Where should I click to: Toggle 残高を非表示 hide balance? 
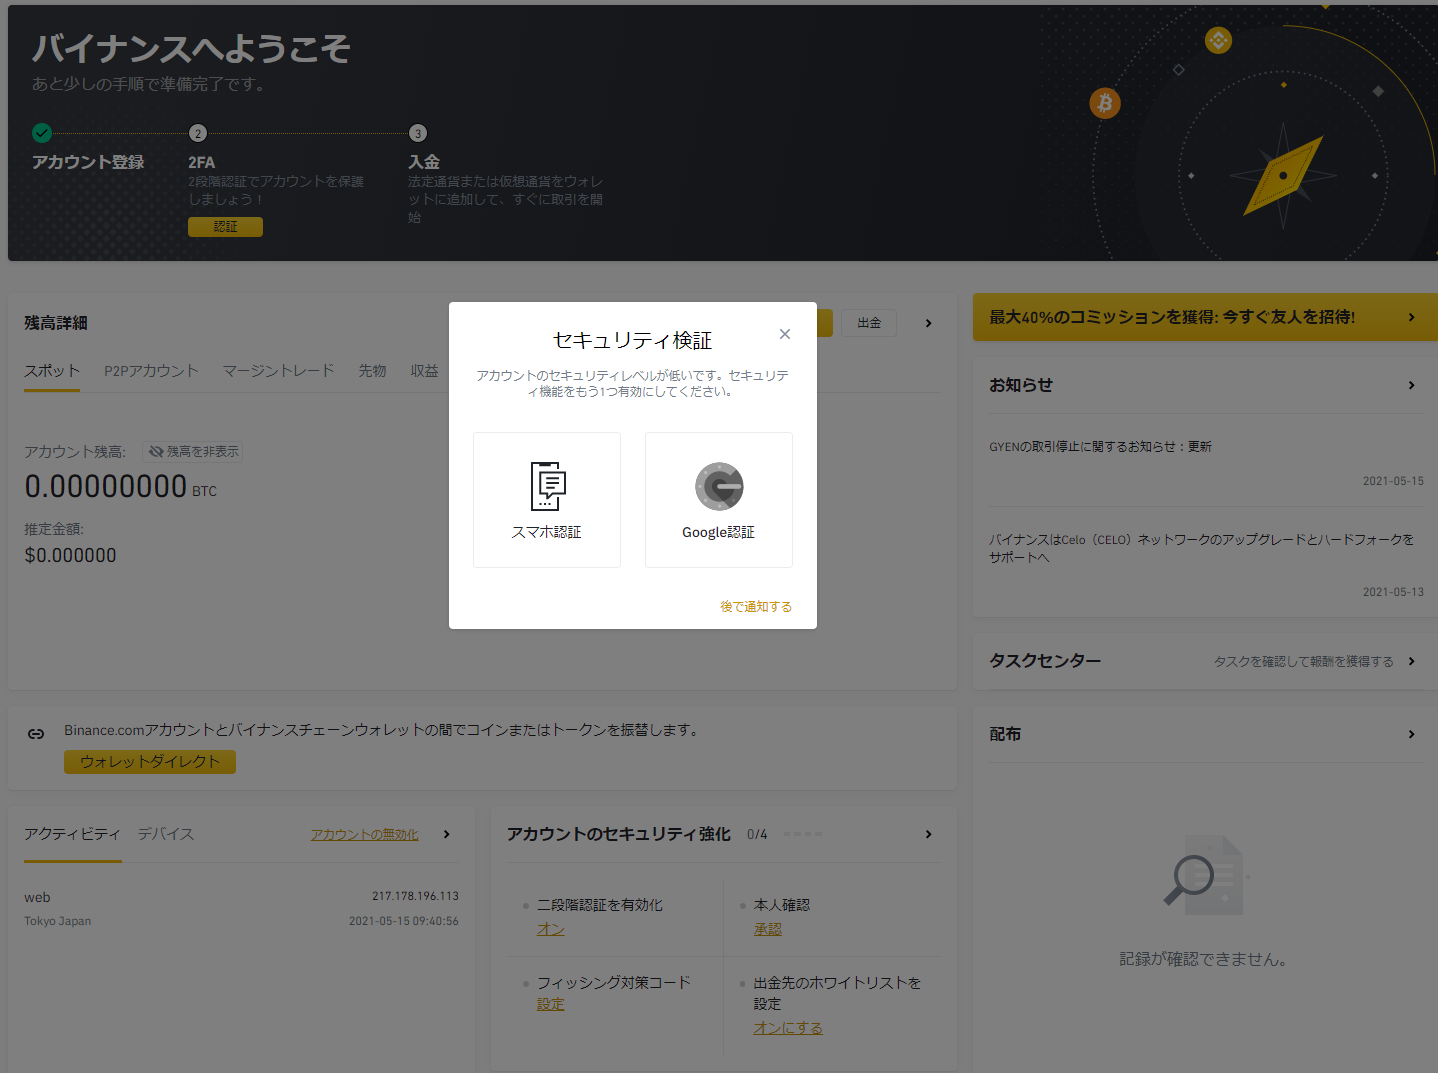193,452
